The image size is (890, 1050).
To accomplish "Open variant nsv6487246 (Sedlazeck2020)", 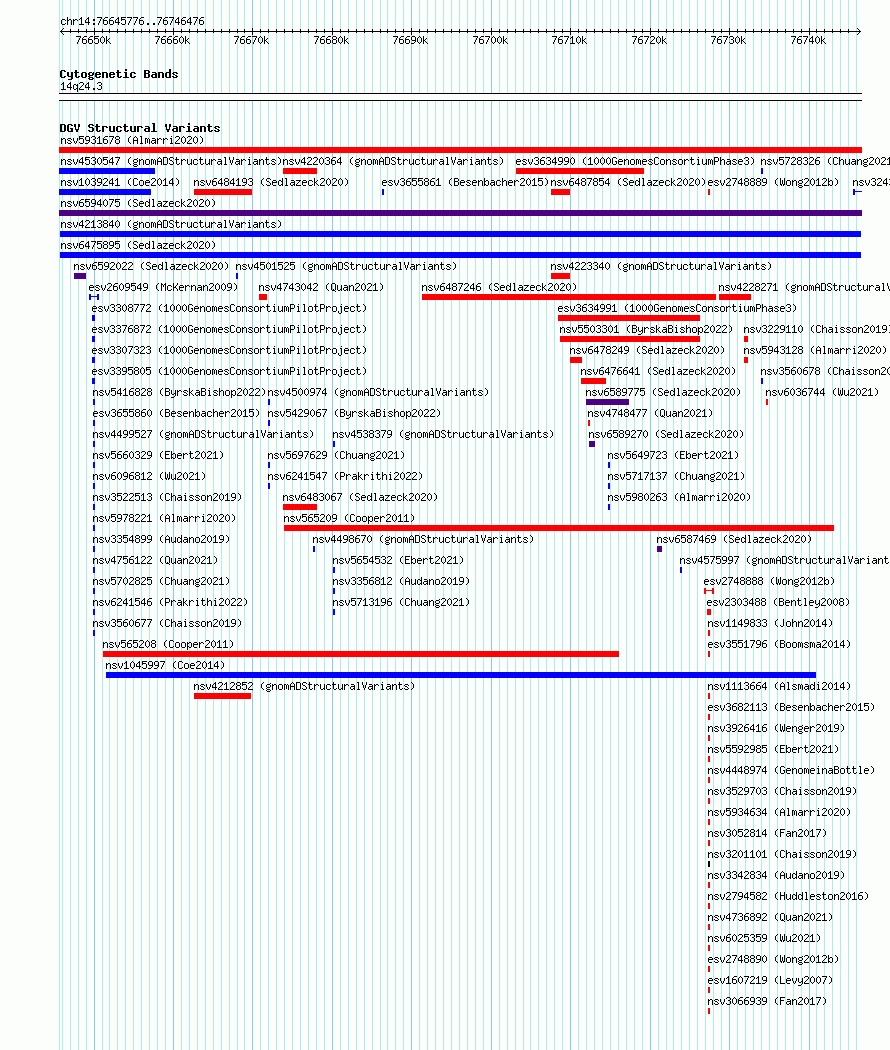I will click(x=499, y=287).
